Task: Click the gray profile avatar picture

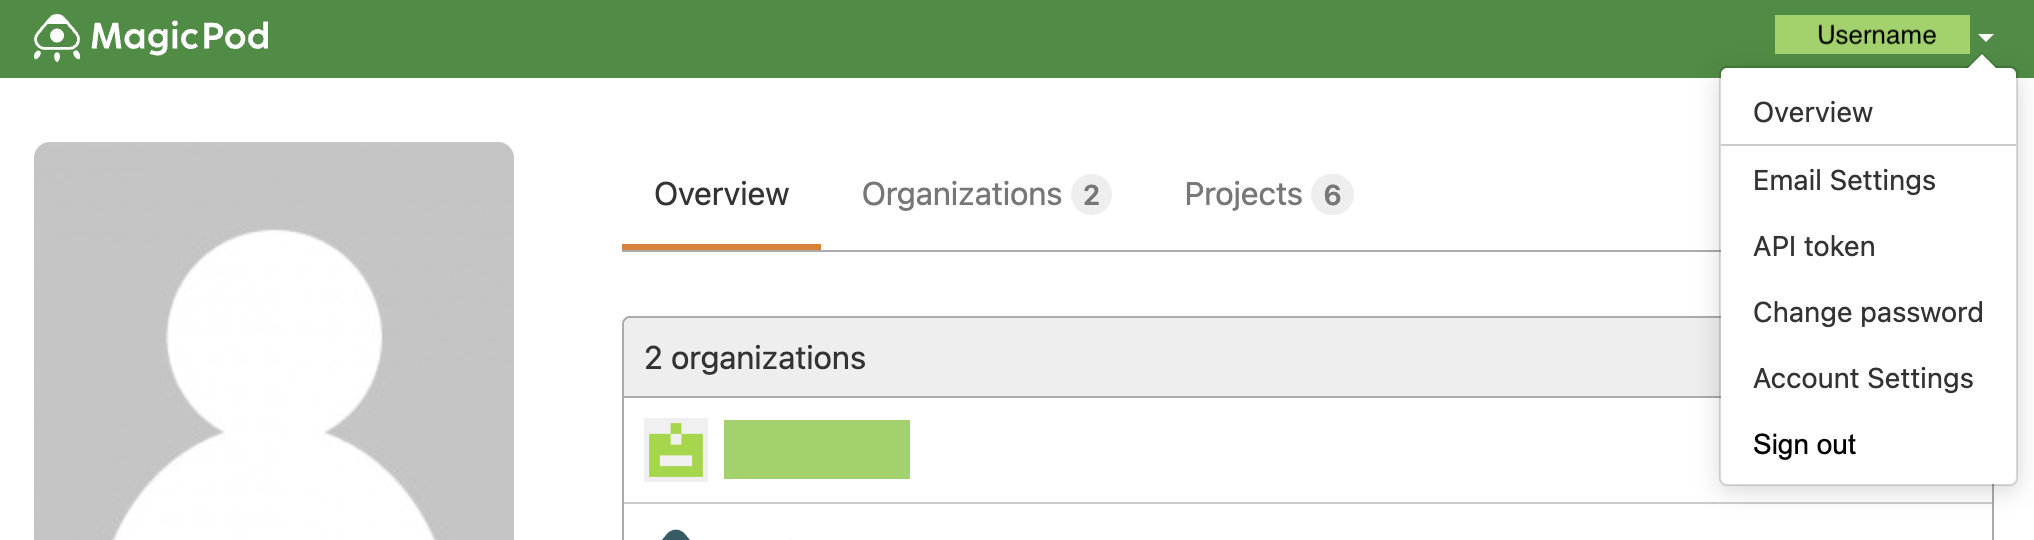Action: click(x=274, y=341)
